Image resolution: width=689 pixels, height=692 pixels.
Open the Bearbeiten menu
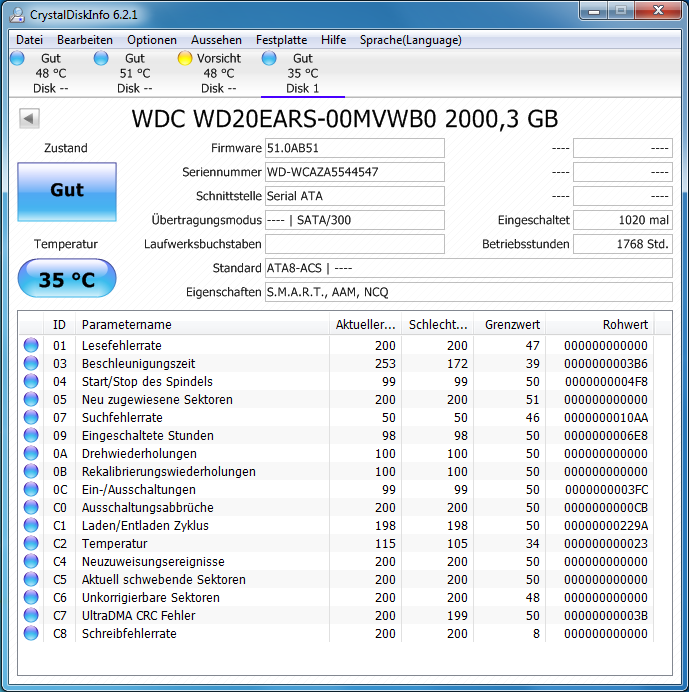point(85,40)
